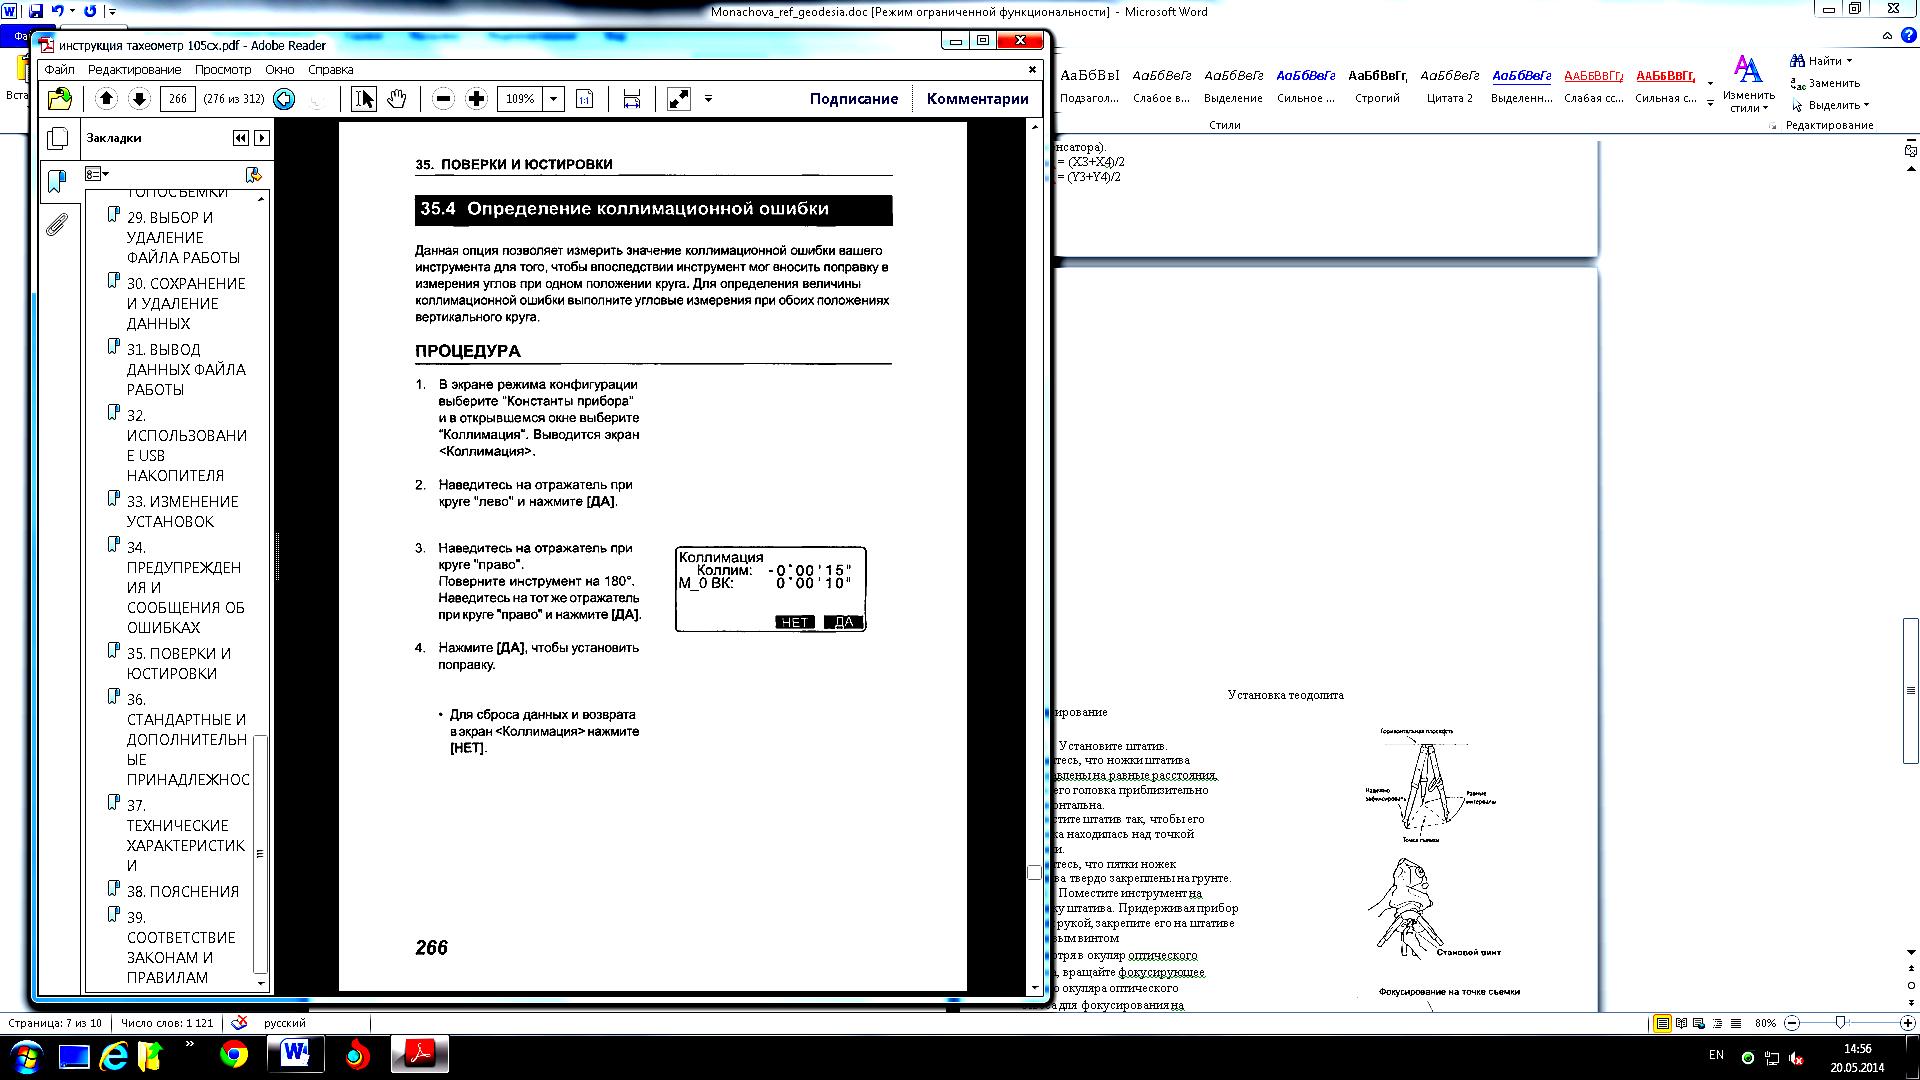Decrease Word zoom with minus button

click(1792, 1023)
